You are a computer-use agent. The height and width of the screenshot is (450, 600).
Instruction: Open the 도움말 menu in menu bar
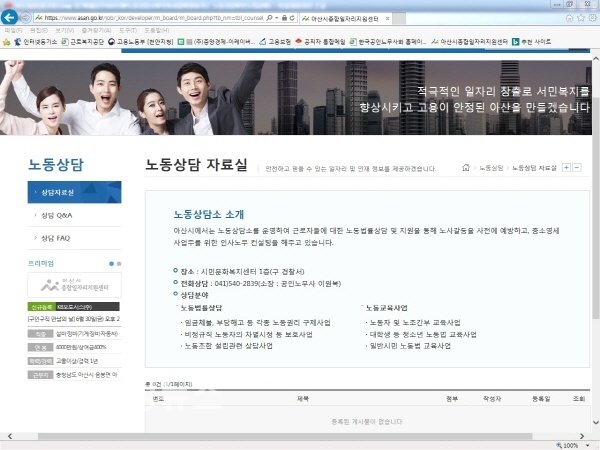click(x=156, y=30)
